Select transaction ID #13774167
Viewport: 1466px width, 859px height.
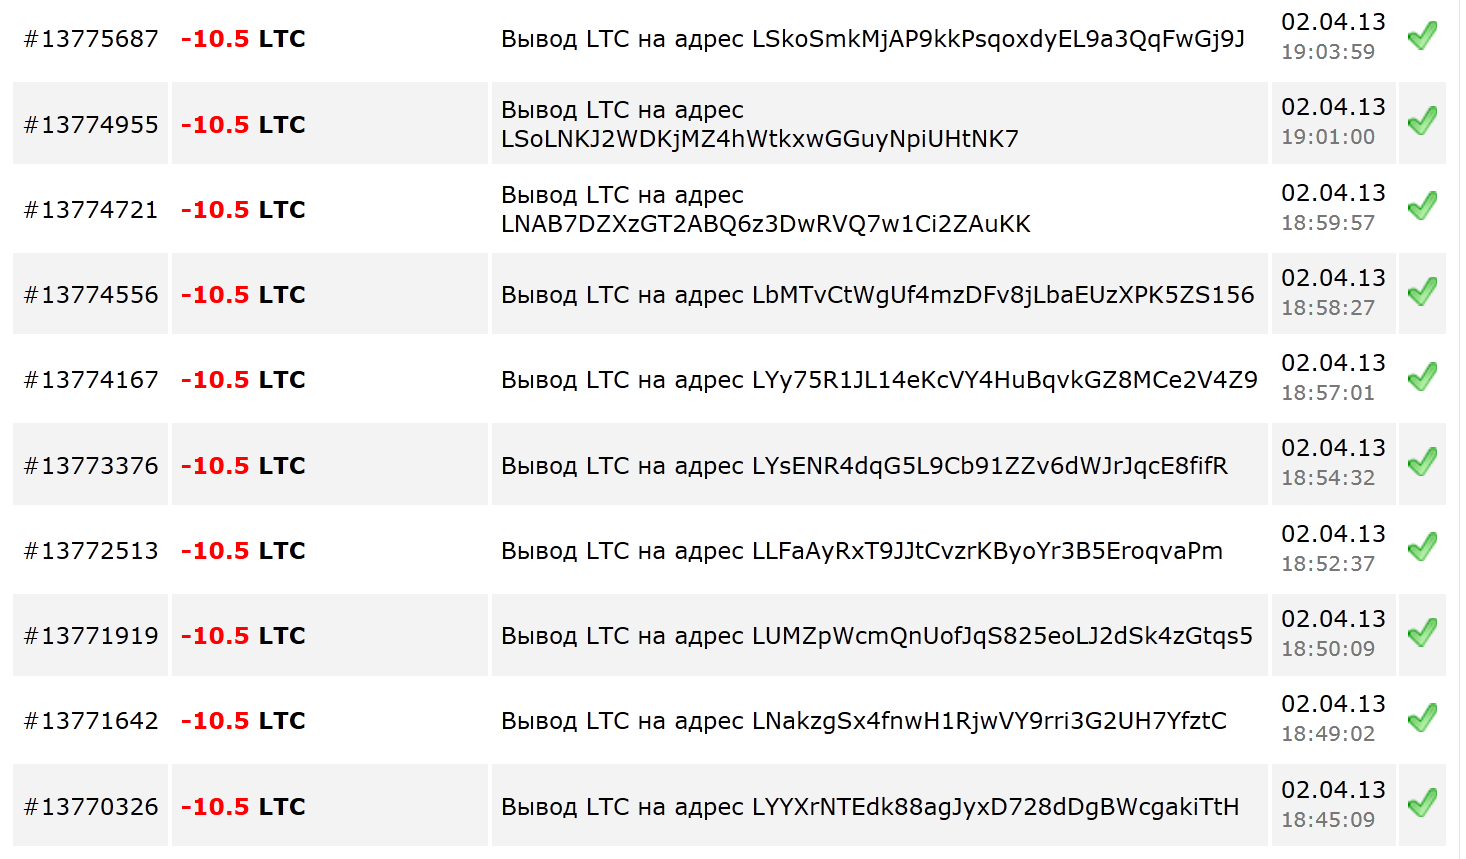pyautogui.click(x=91, y=380)
